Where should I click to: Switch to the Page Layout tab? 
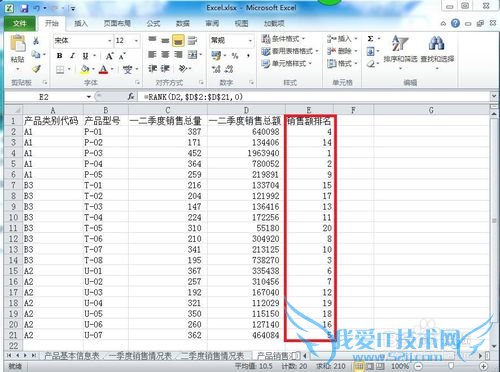tap(117, 23)
